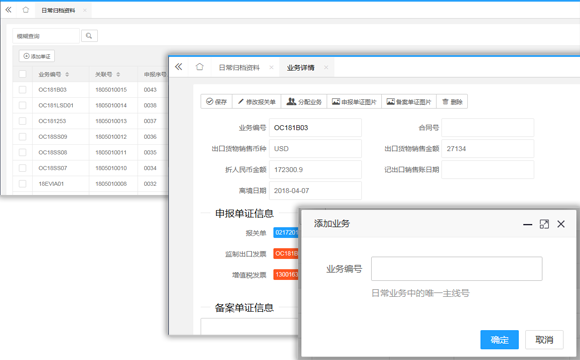580x360 pixels.
Task: Check the row checkbox for OC18SS09
Action: point(23,137)
